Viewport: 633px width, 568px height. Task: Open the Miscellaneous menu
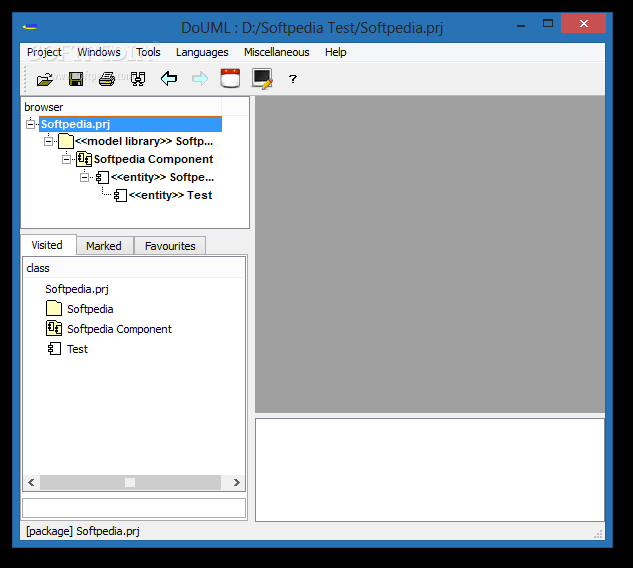277,52
